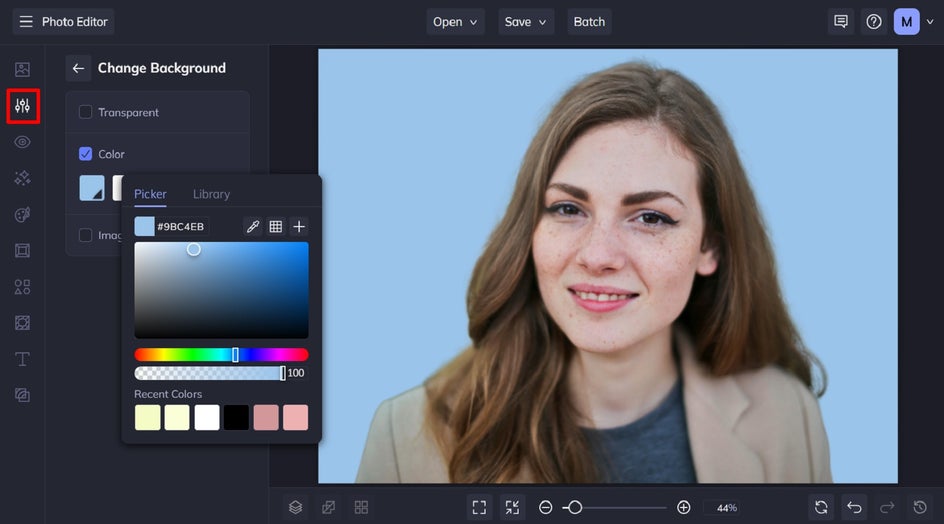This screenshot has height=524, width=944.
Task: Uncheck the Color checkbox
Action: [85, 154]
